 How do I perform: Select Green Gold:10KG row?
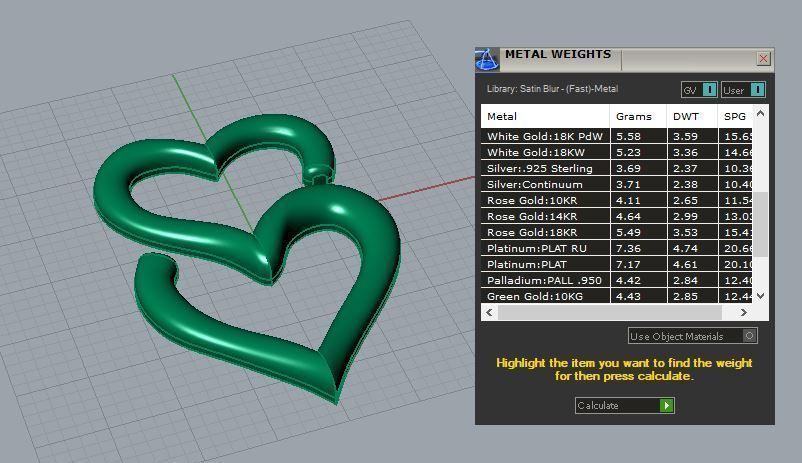[616, 296]
